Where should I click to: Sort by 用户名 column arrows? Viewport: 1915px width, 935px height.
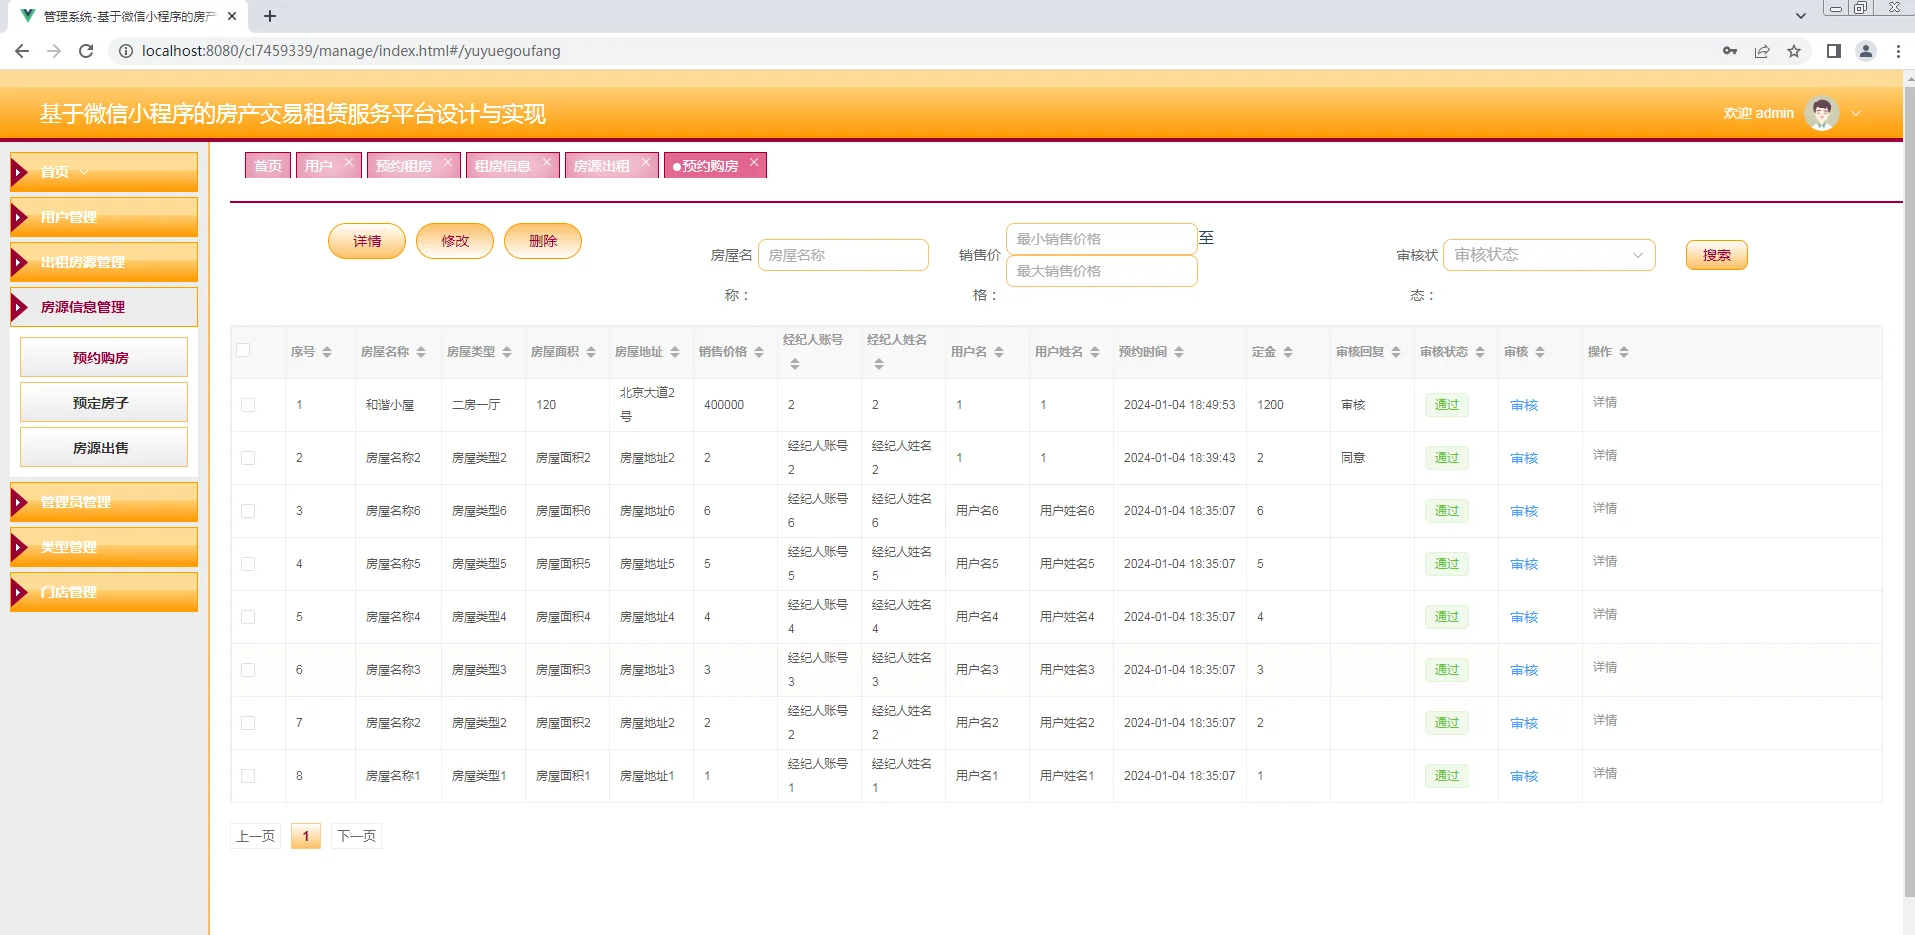point(999,352)
